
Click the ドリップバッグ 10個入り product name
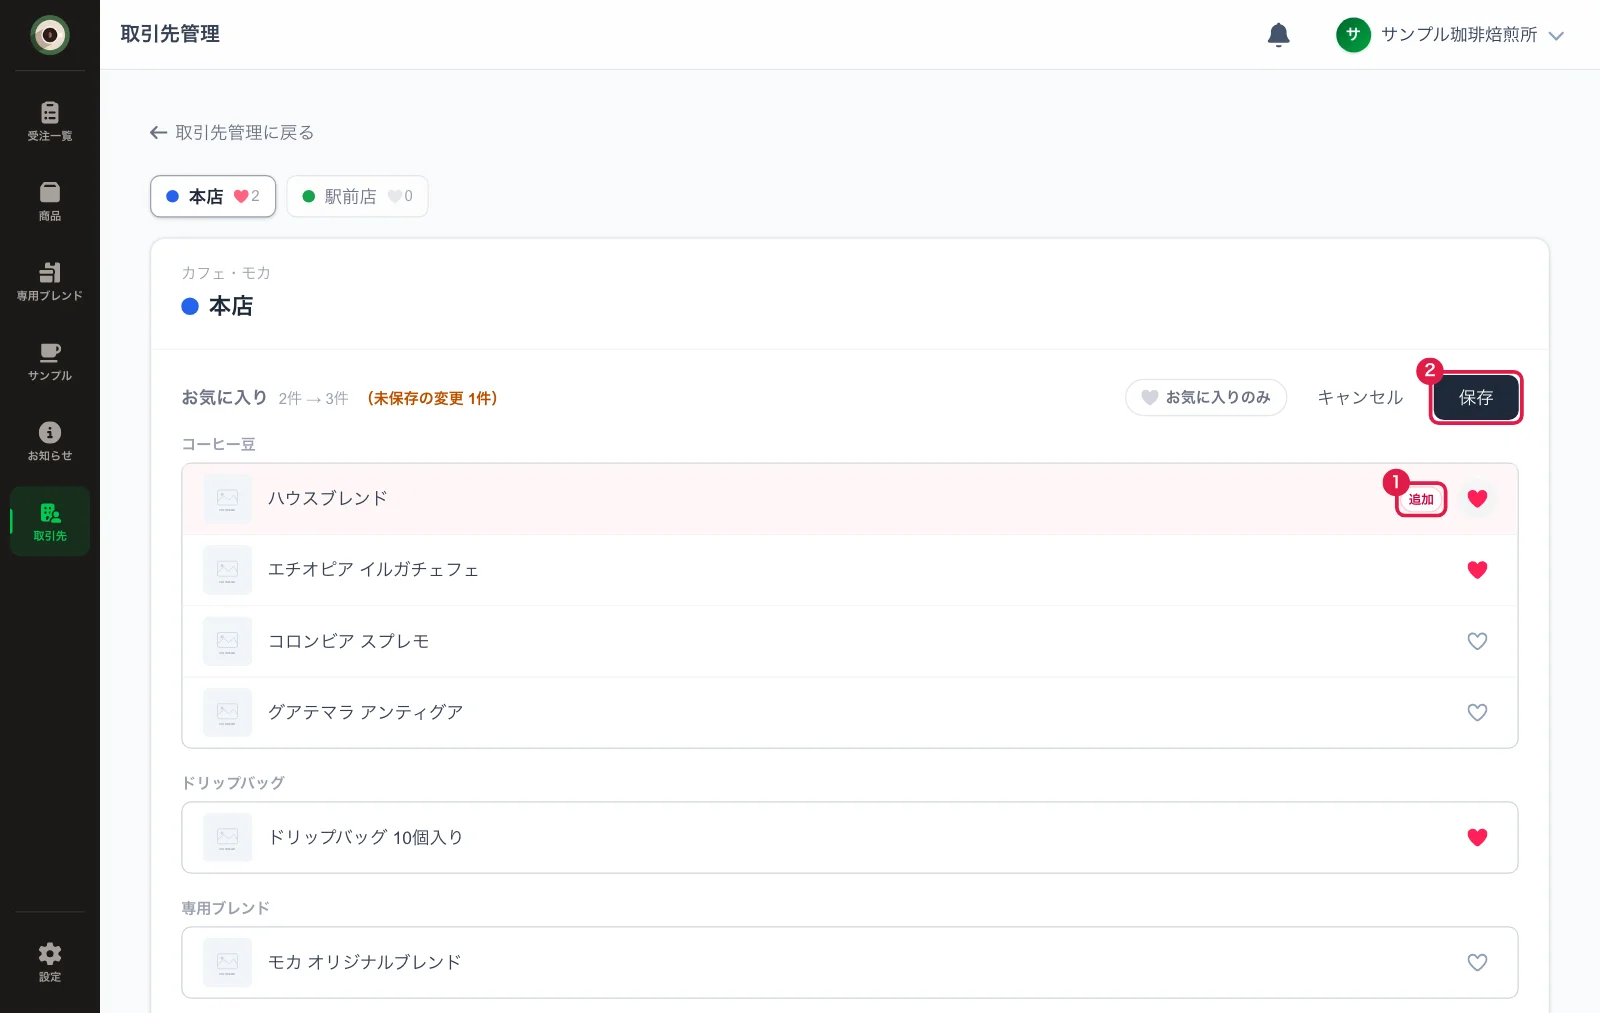tap(365, 837)
